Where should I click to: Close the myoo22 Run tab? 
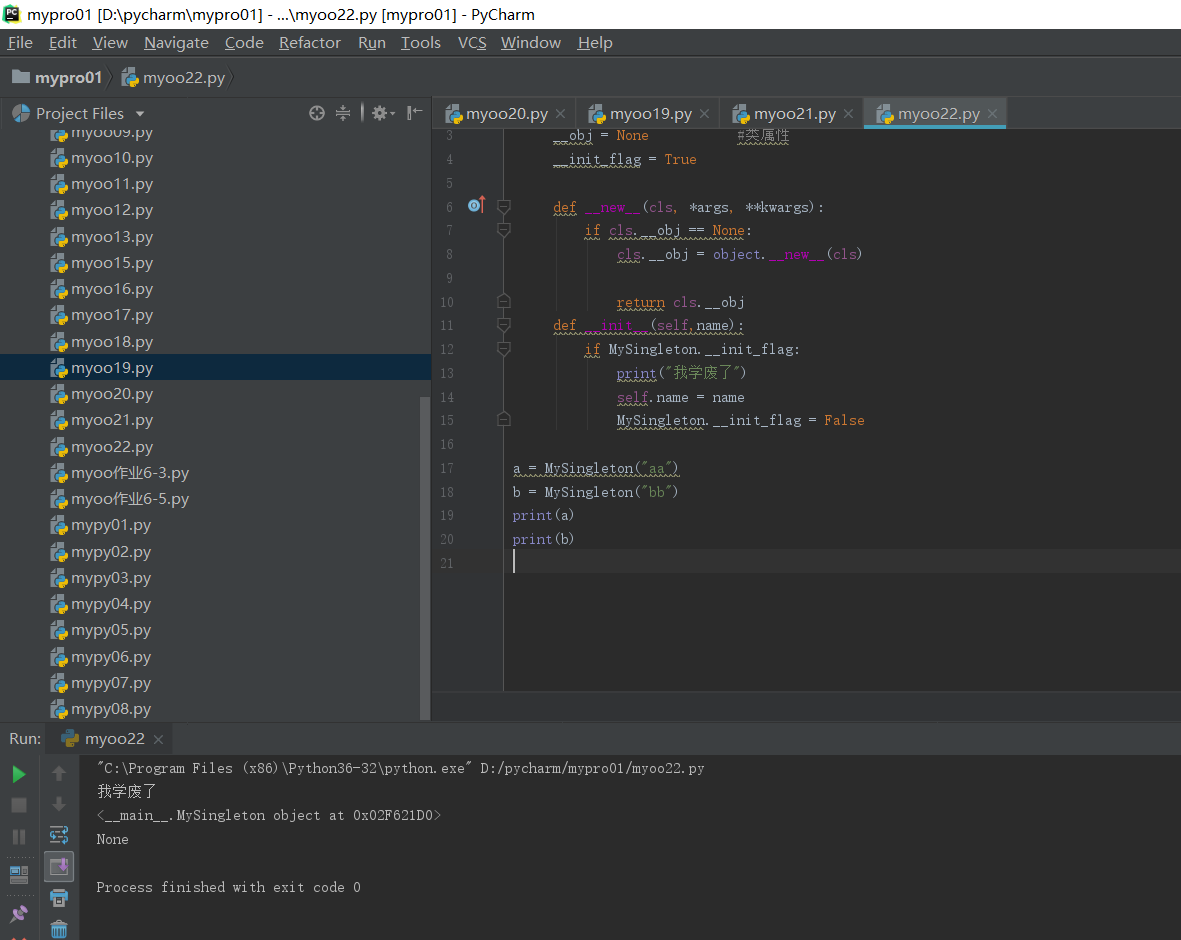pos(158,740)
